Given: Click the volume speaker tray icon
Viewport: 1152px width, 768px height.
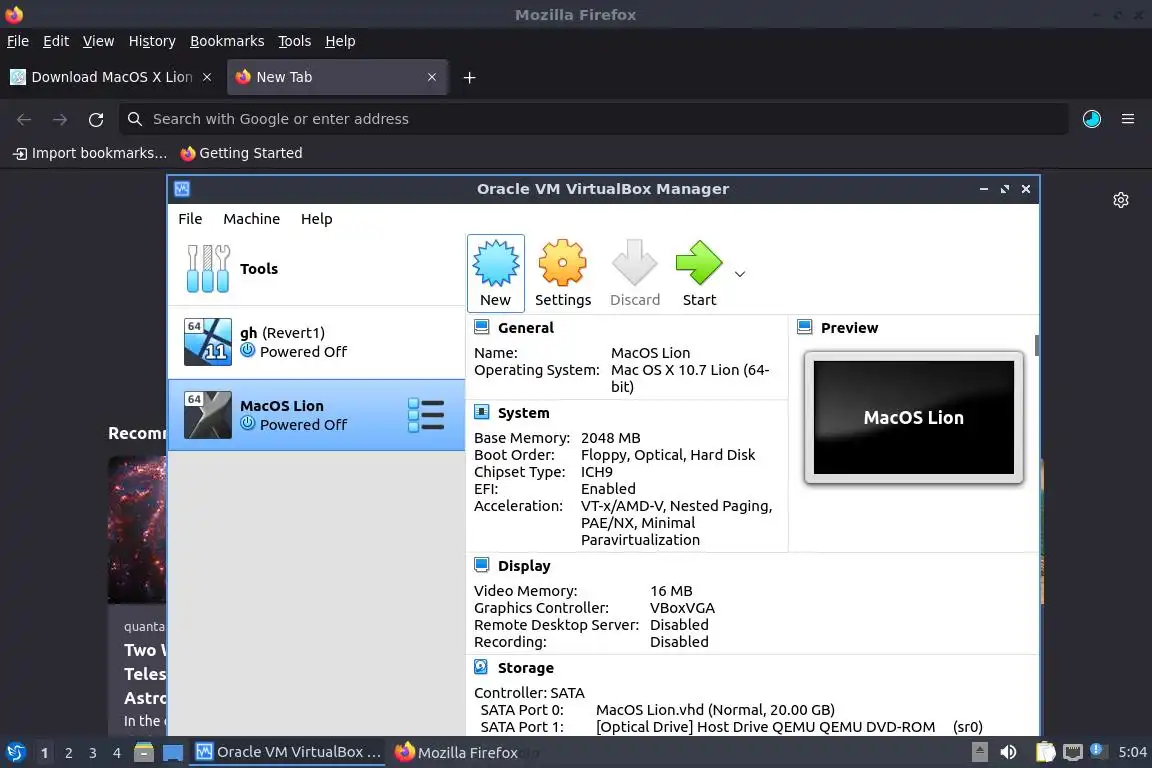Looking at the screenshot, I should click(1008, 753).
